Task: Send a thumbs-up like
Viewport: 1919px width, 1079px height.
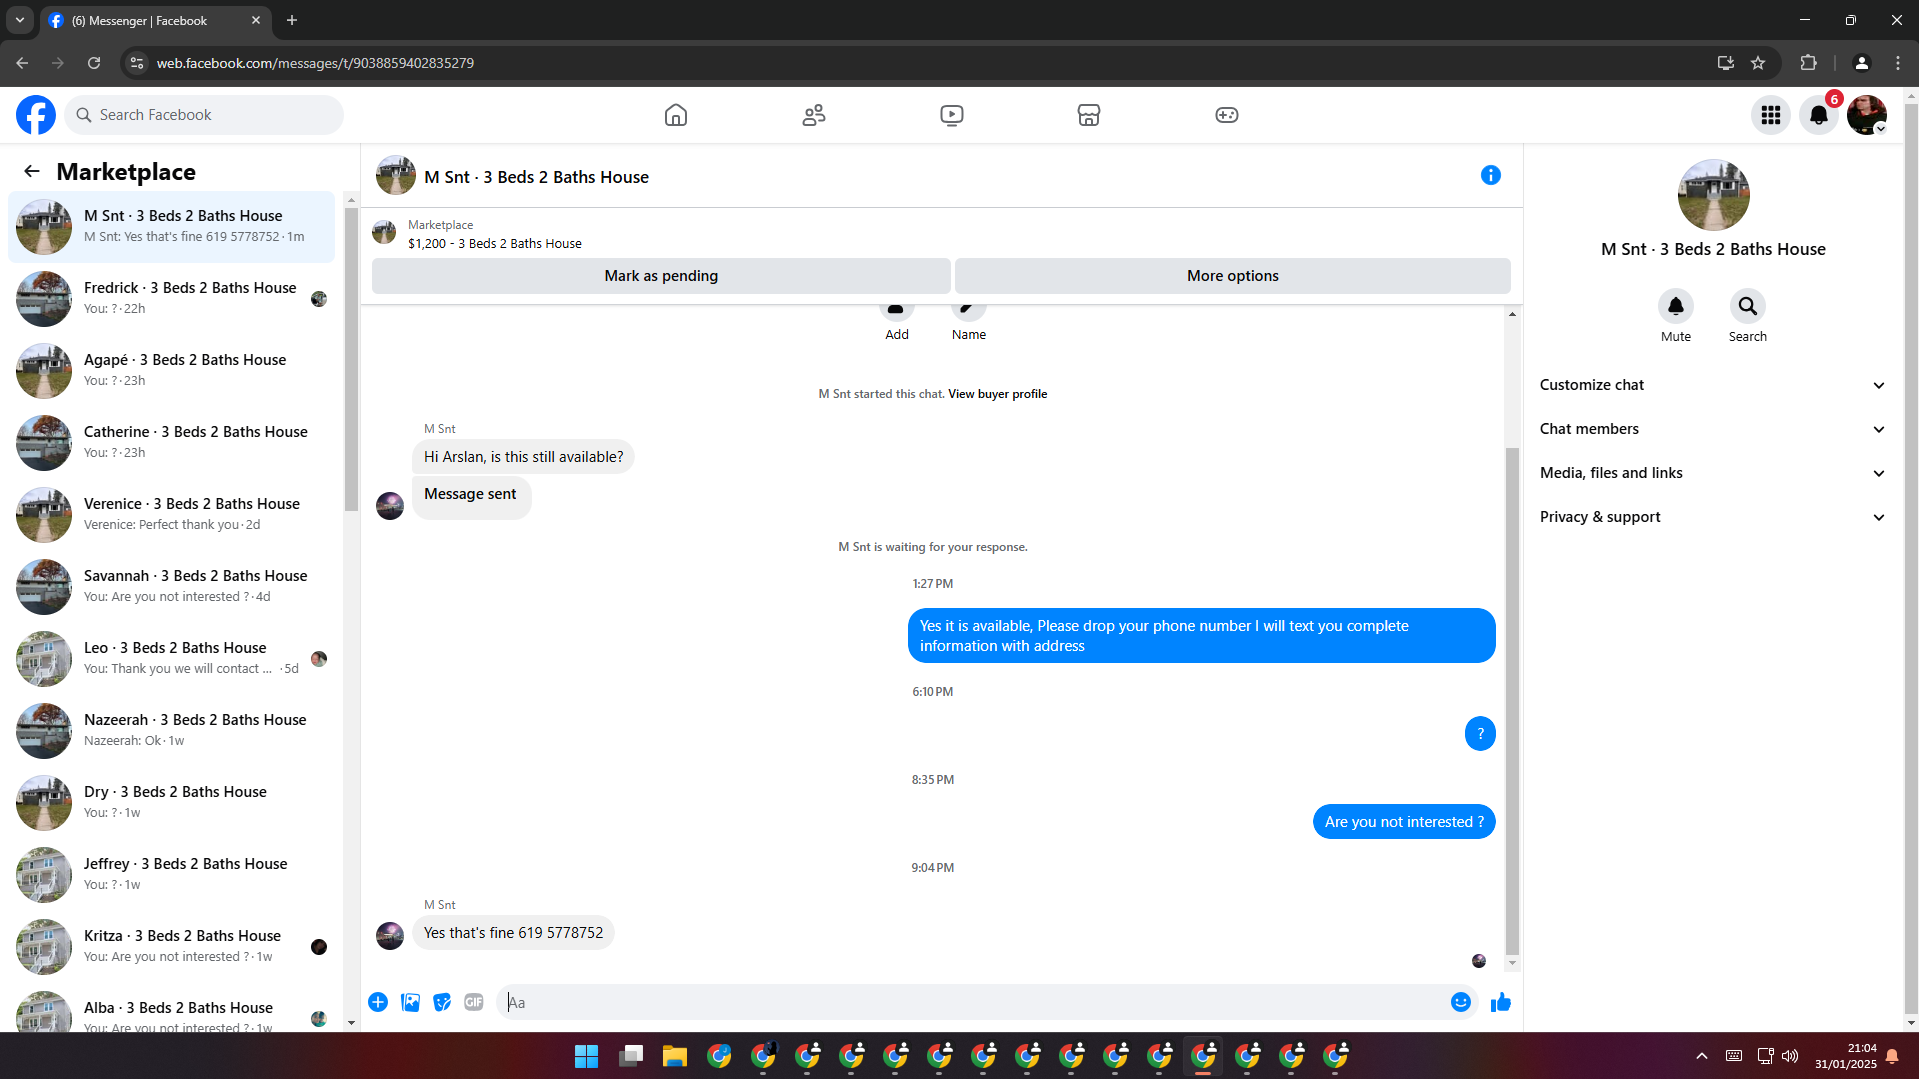Action: pyautogui.click(x=1501, y=1002)
